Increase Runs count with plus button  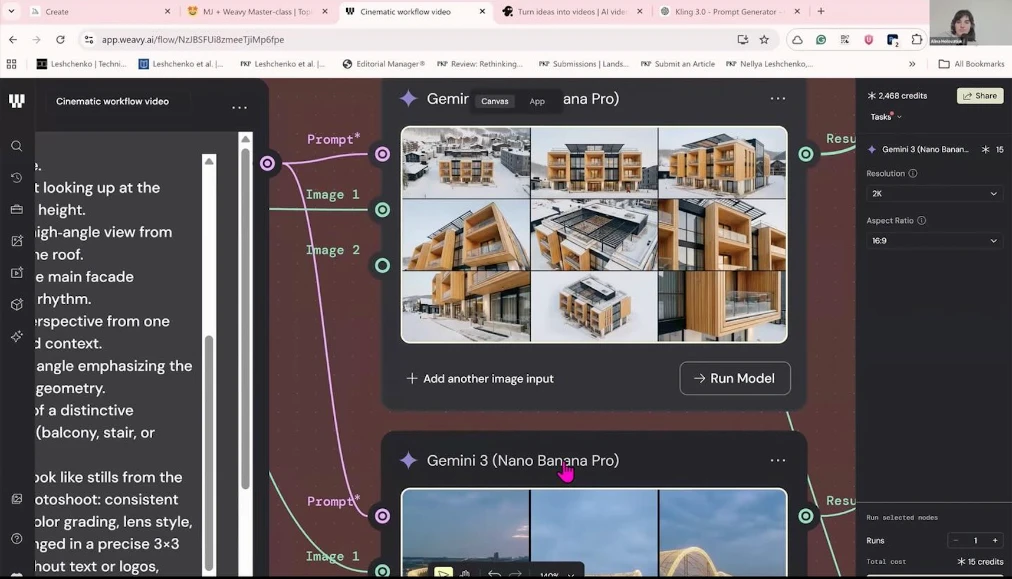(994, 541)
